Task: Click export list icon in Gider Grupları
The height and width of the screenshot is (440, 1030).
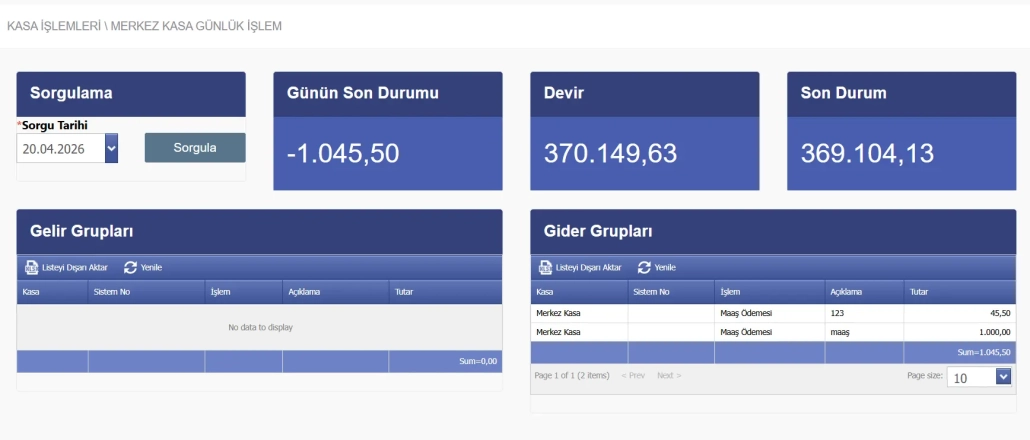Action: click(546, 268)
